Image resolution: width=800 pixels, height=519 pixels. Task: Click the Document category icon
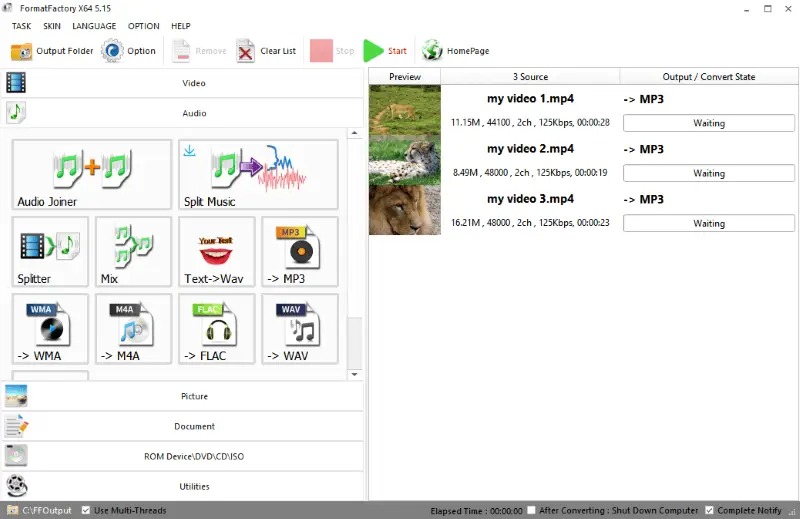click(16, 426)
